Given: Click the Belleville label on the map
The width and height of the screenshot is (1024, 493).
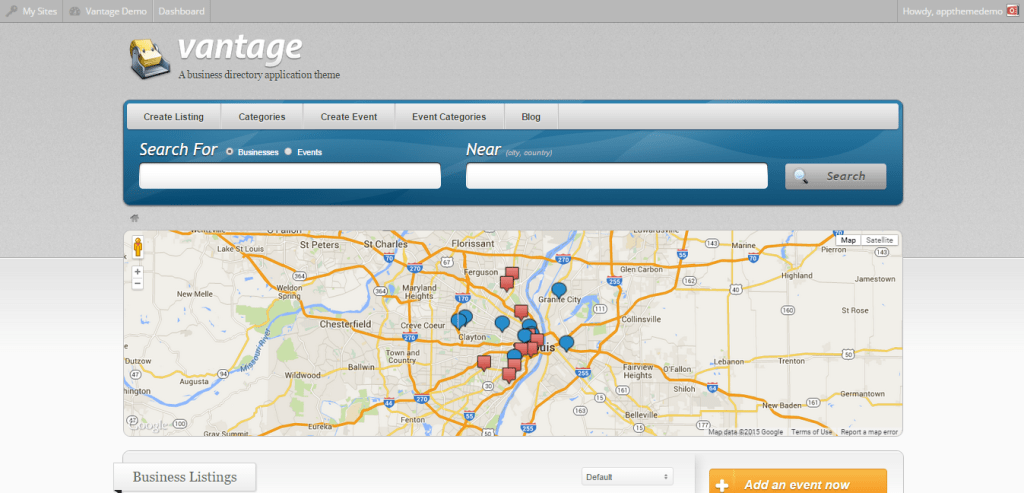Looking at the screenshot, I should [641, 415].
